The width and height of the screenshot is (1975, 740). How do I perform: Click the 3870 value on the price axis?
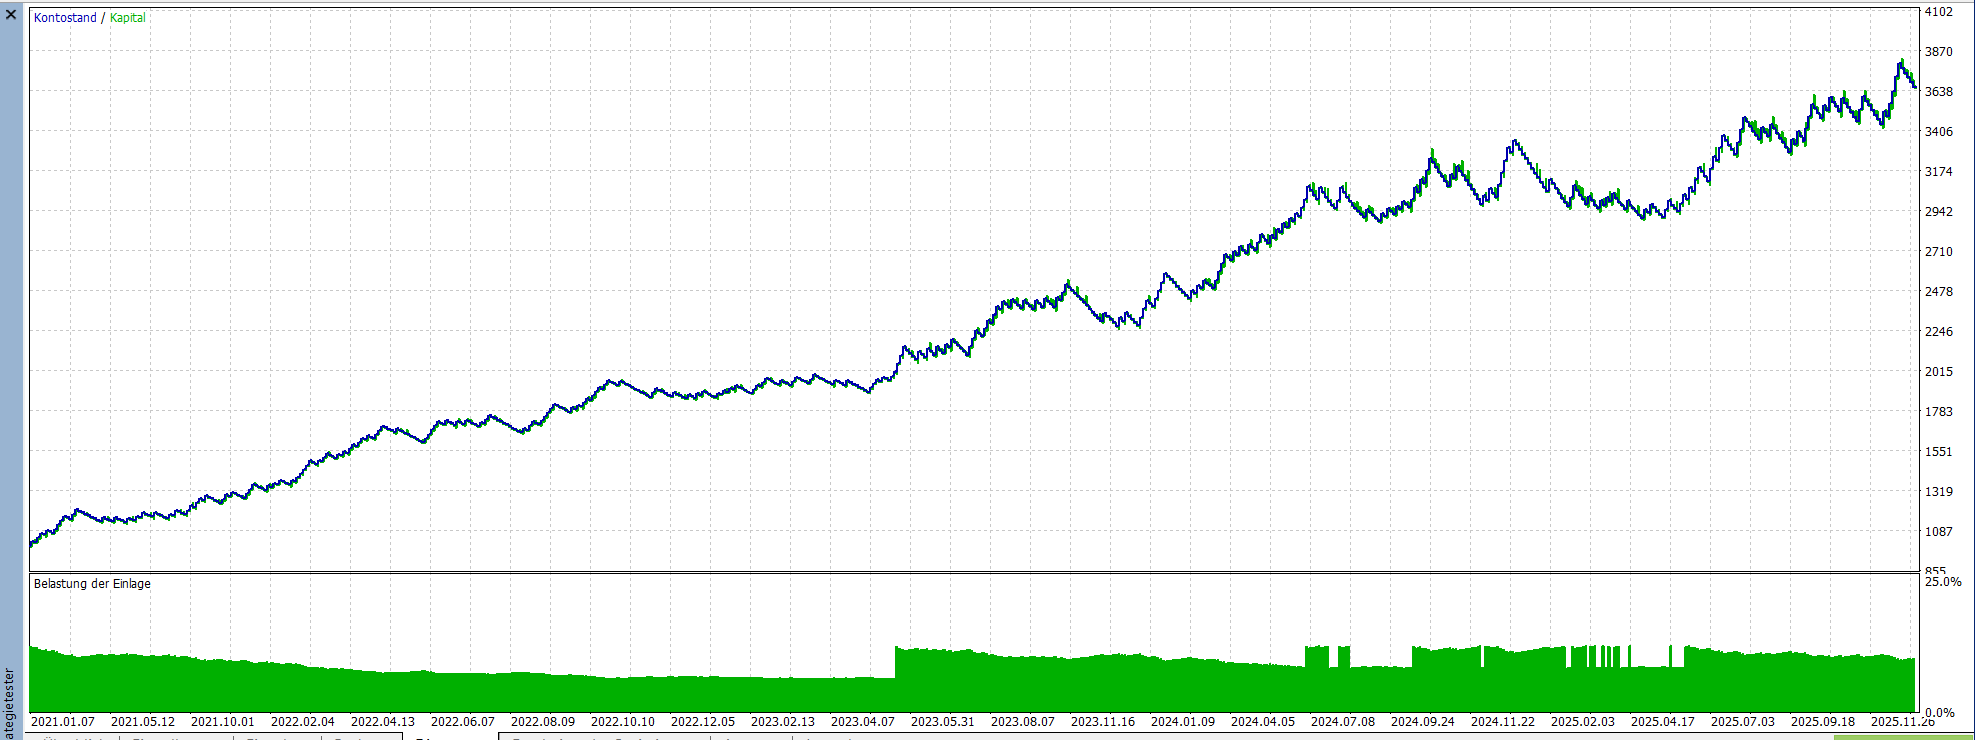1938,52
